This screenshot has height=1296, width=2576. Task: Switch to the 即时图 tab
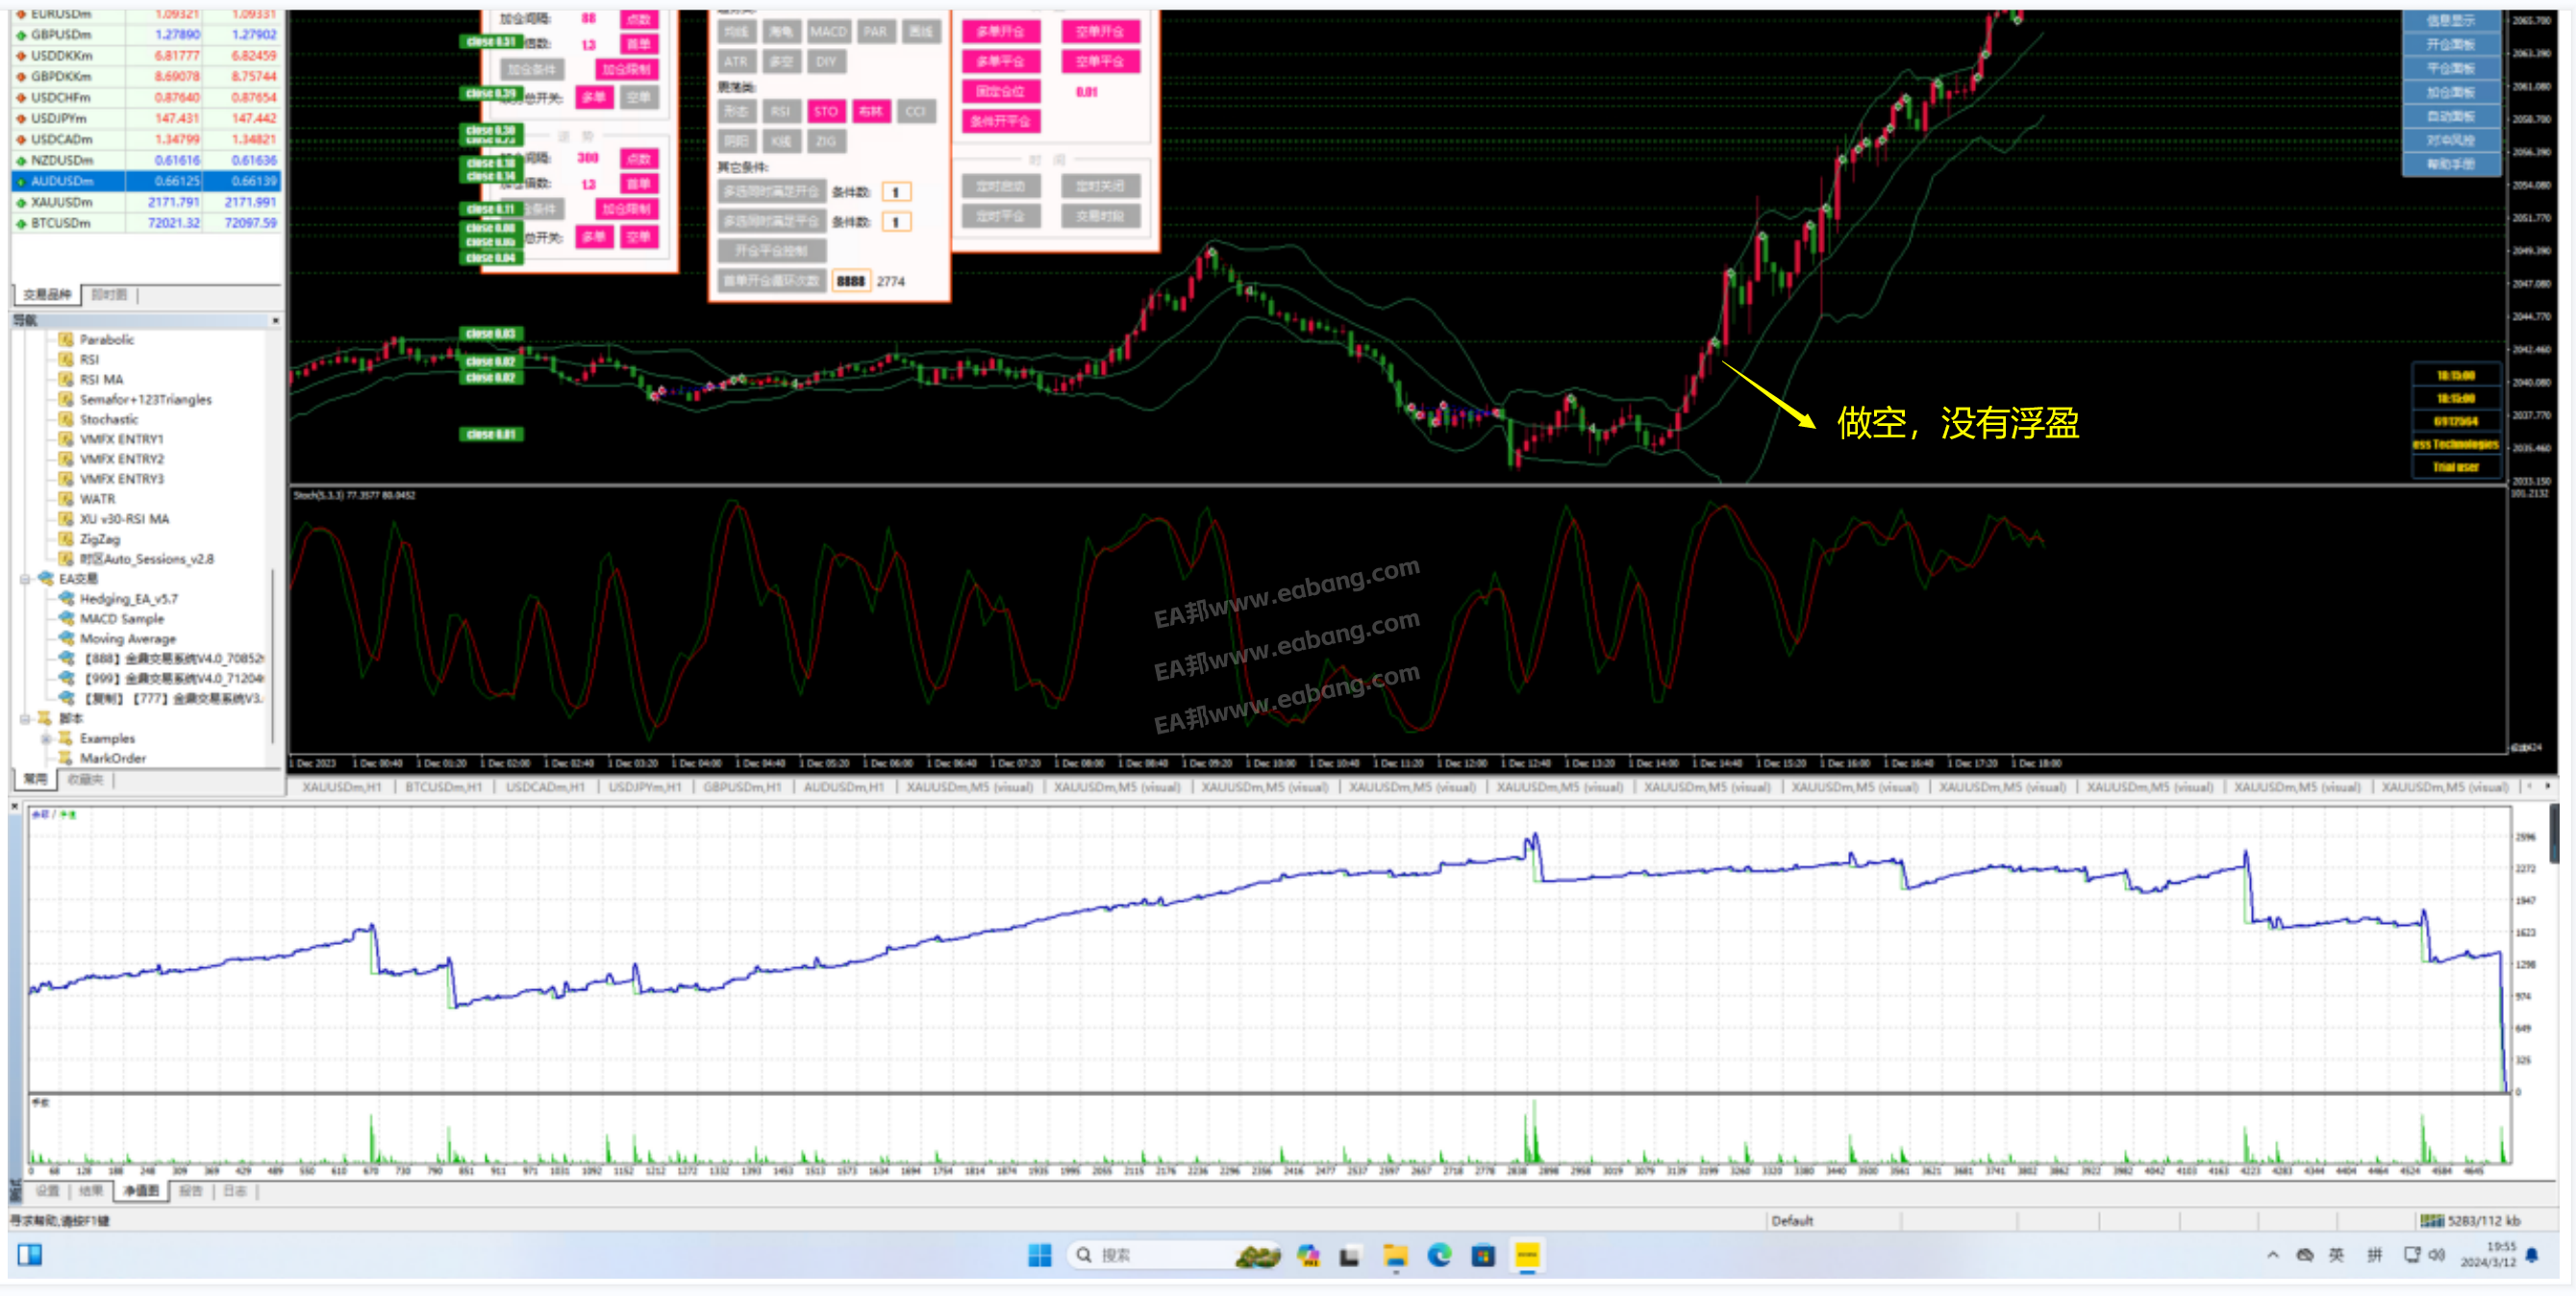109,295
